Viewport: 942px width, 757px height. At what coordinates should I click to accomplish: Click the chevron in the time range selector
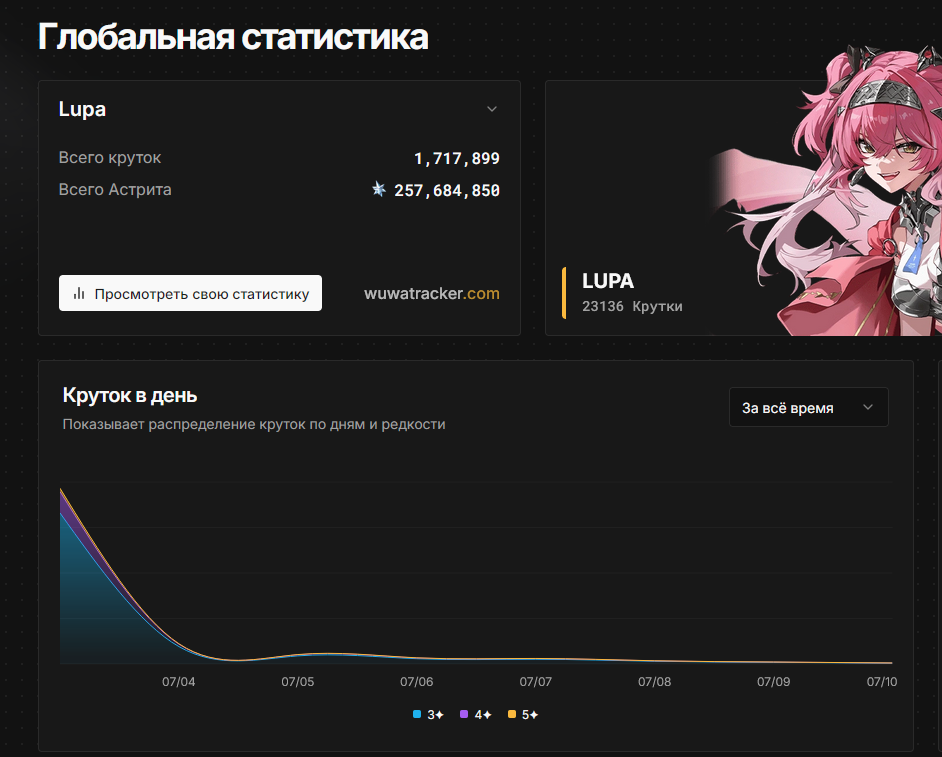(x=868, y=407)
